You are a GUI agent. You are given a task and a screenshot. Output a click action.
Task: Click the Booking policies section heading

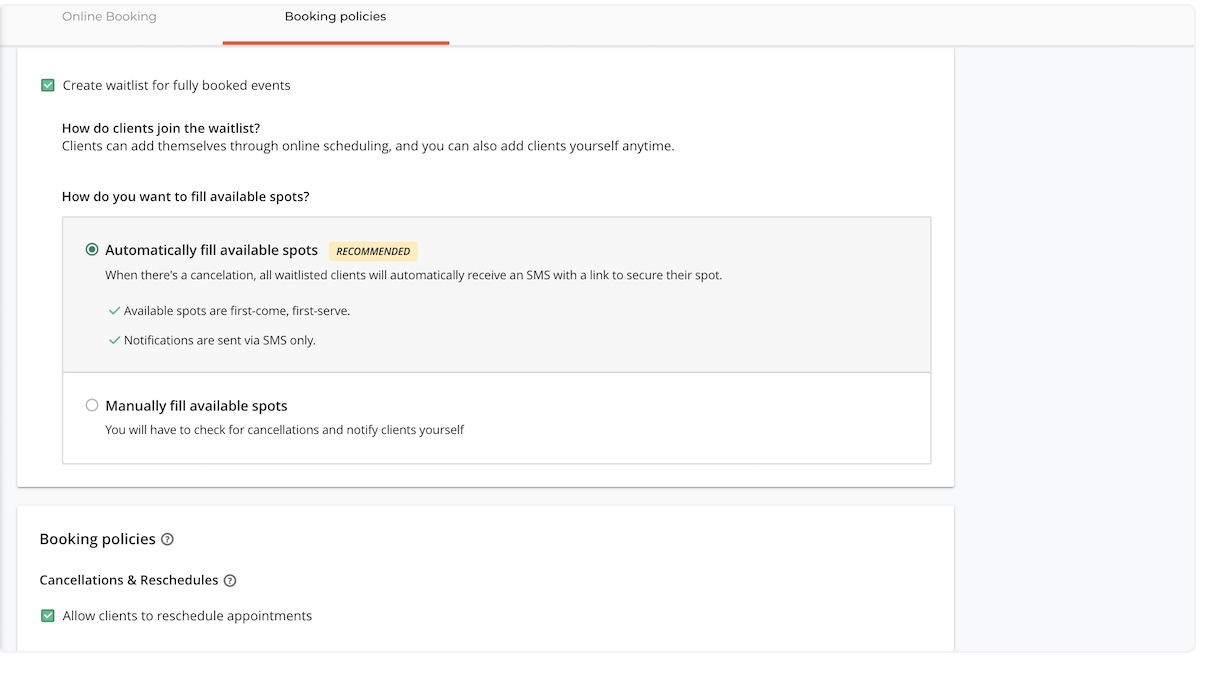97,540
